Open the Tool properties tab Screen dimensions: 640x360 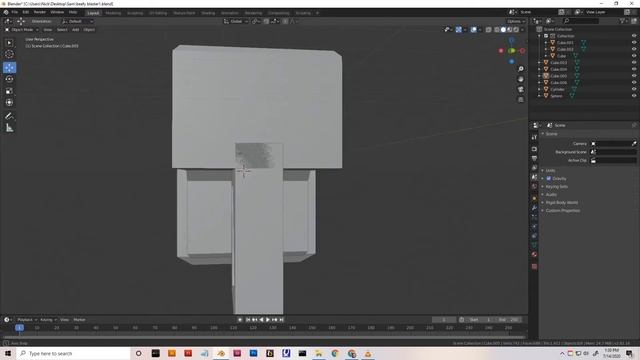click(534, 138)
